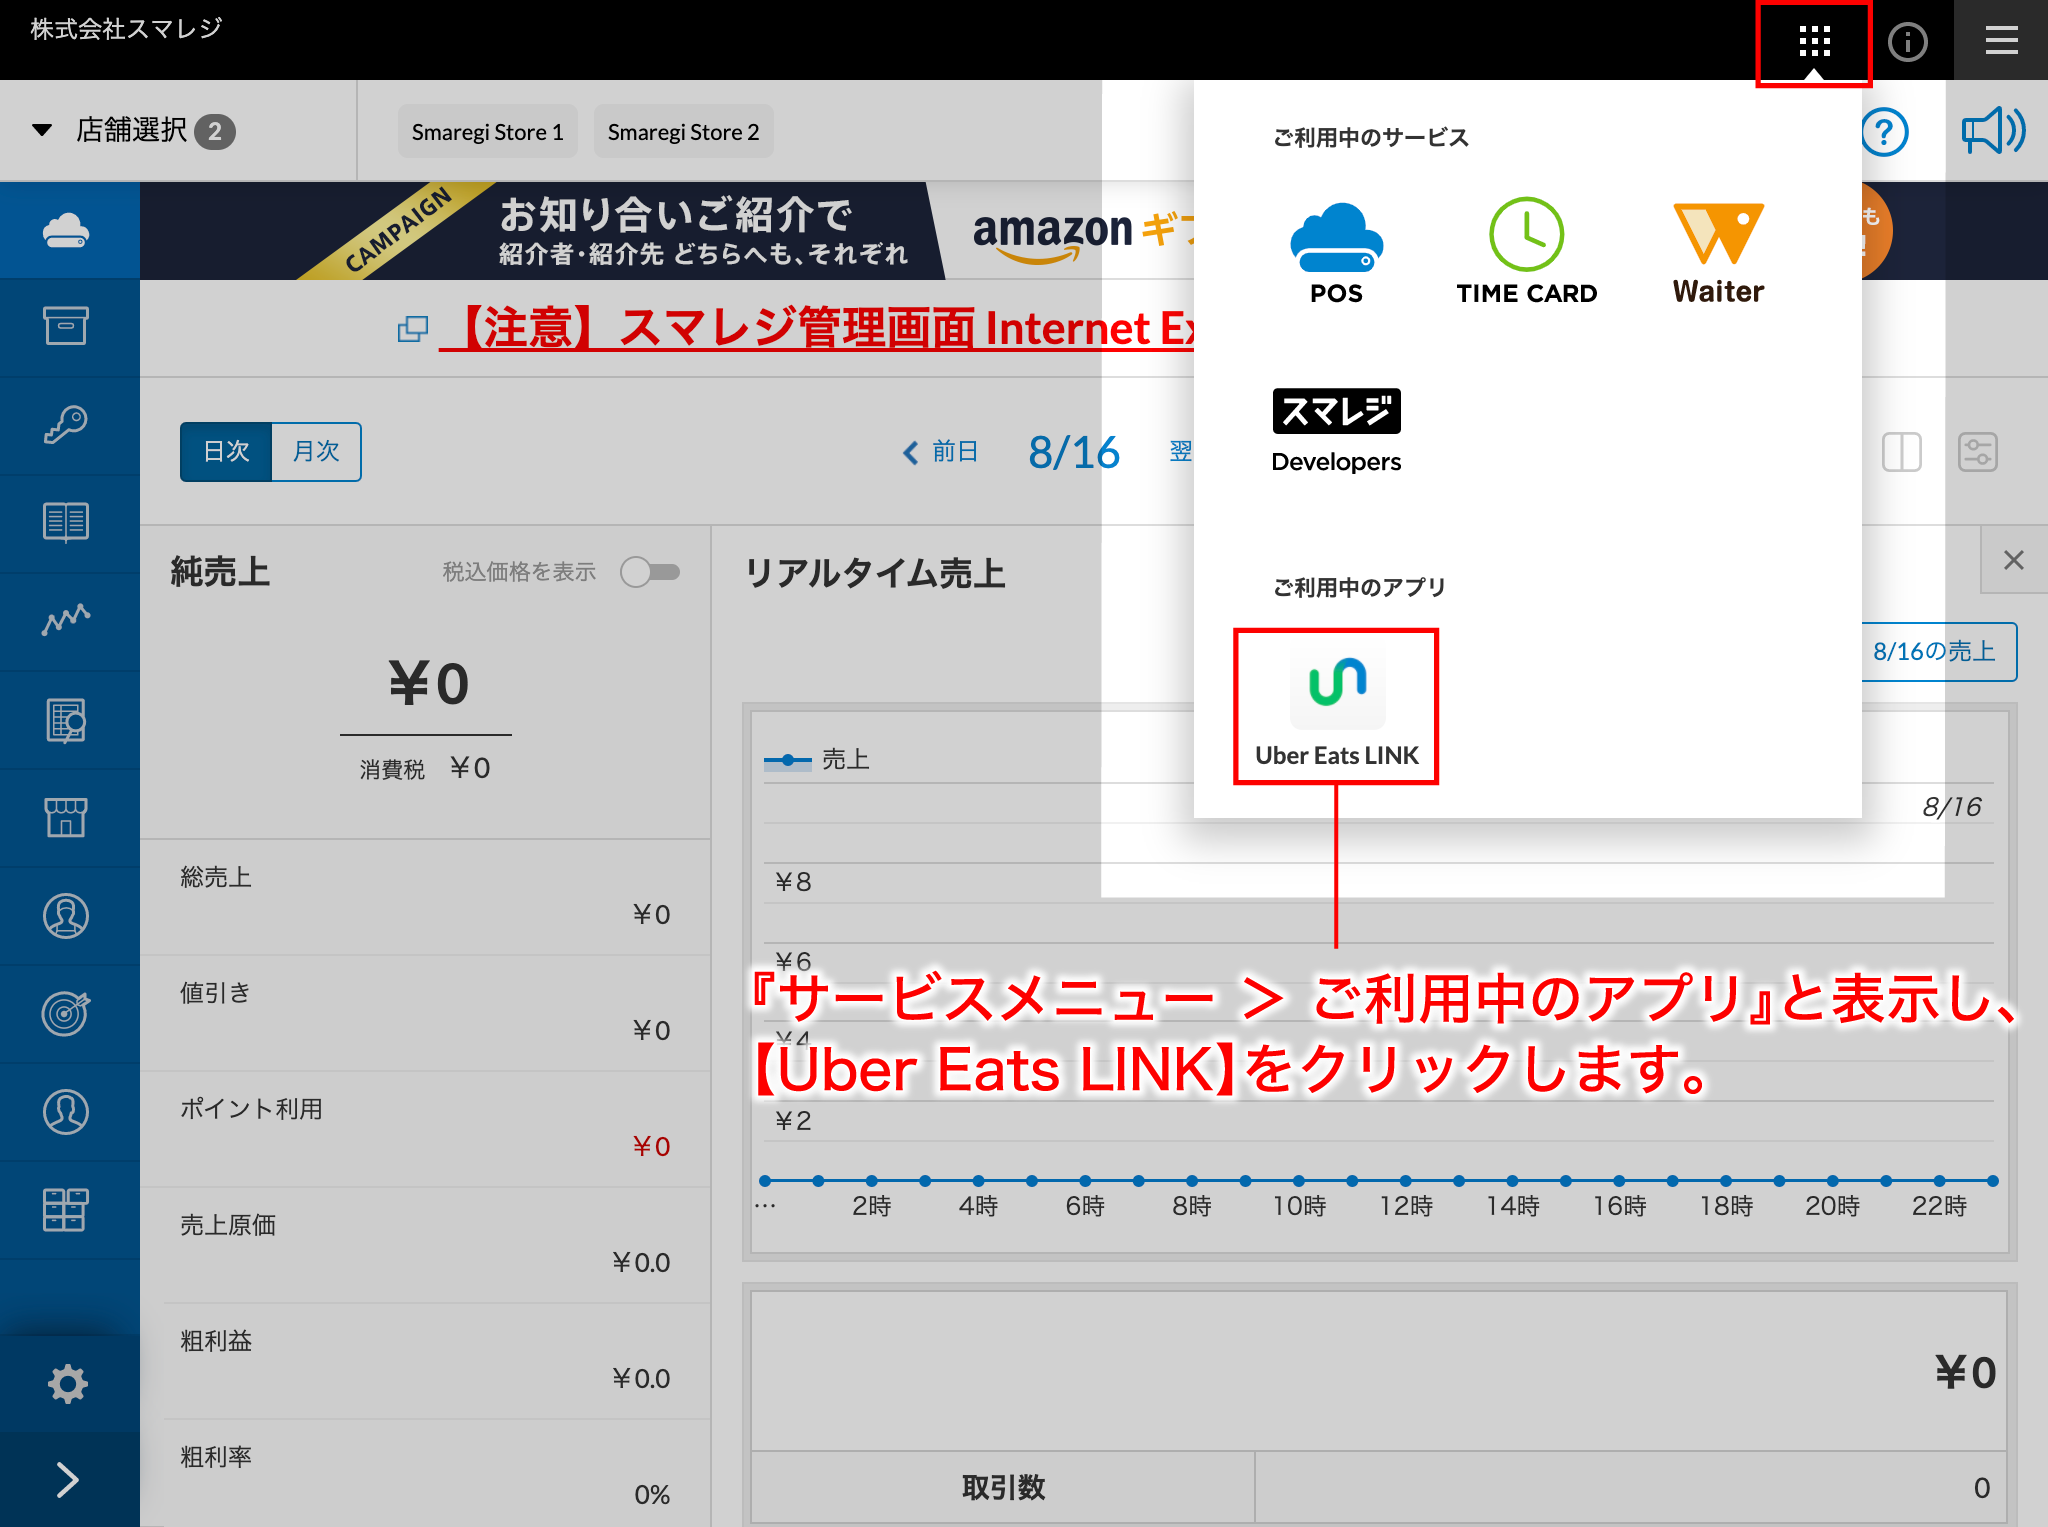Expand the sidebar with bottom arrow
The height and width of the screenshot is (1527, 2048).
(67, 1479)
